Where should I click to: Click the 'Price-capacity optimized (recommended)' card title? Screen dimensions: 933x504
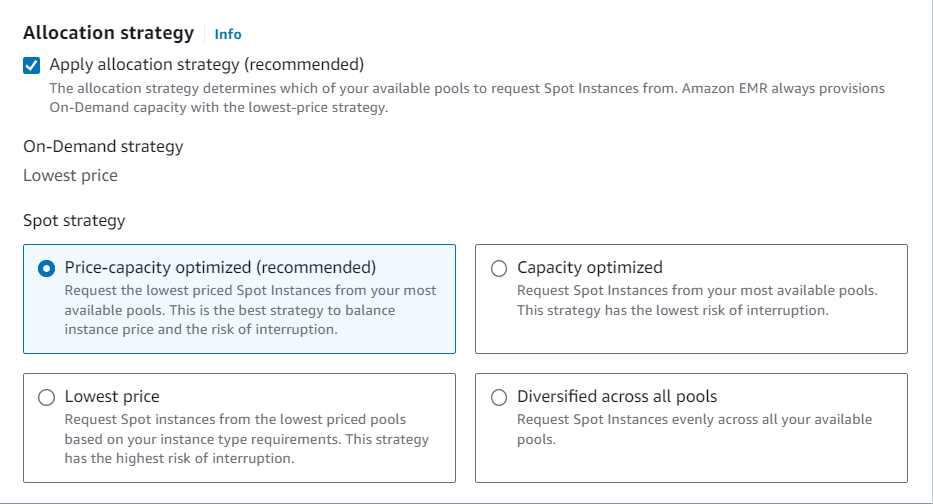[220, 268]
